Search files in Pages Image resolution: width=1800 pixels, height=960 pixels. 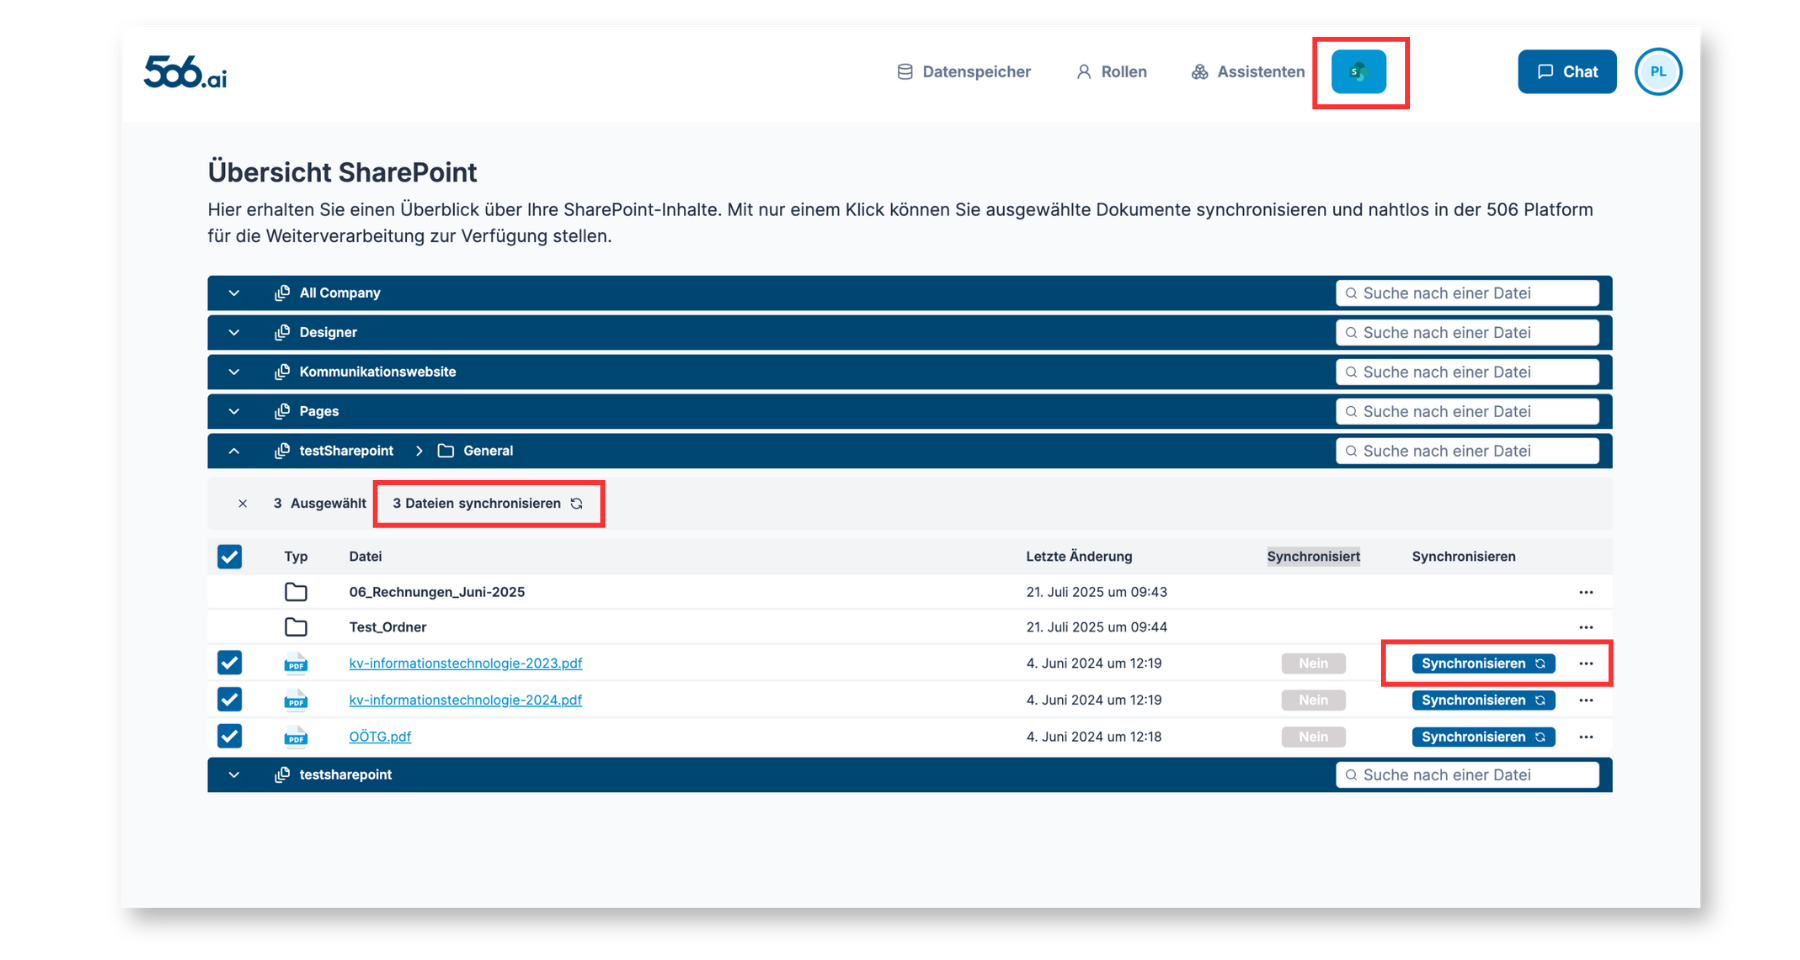coord(1467,411)
